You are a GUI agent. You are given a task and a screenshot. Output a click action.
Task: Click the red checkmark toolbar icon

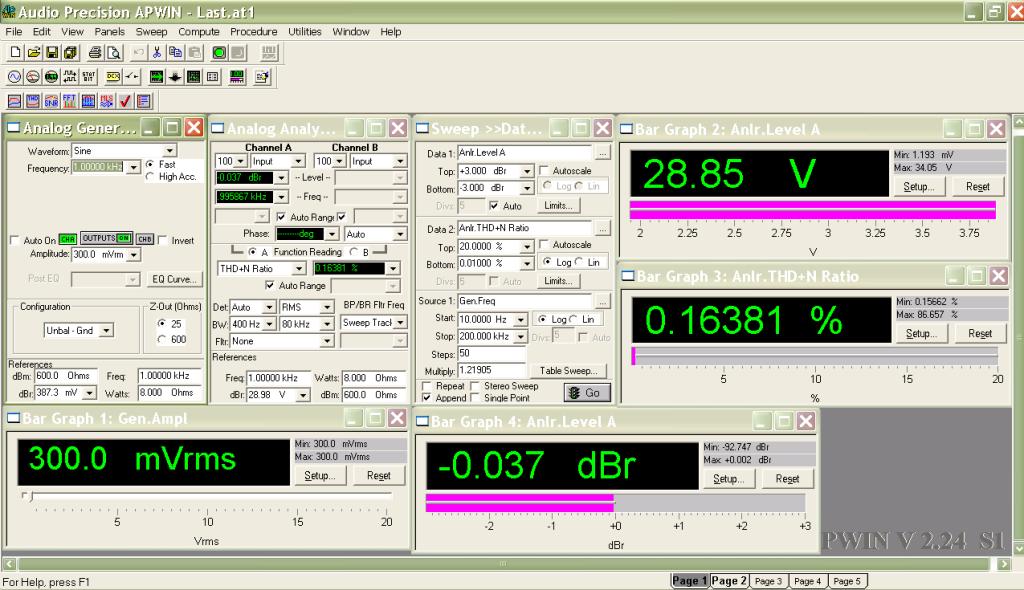pyautogui.click(x=125, y=101)
